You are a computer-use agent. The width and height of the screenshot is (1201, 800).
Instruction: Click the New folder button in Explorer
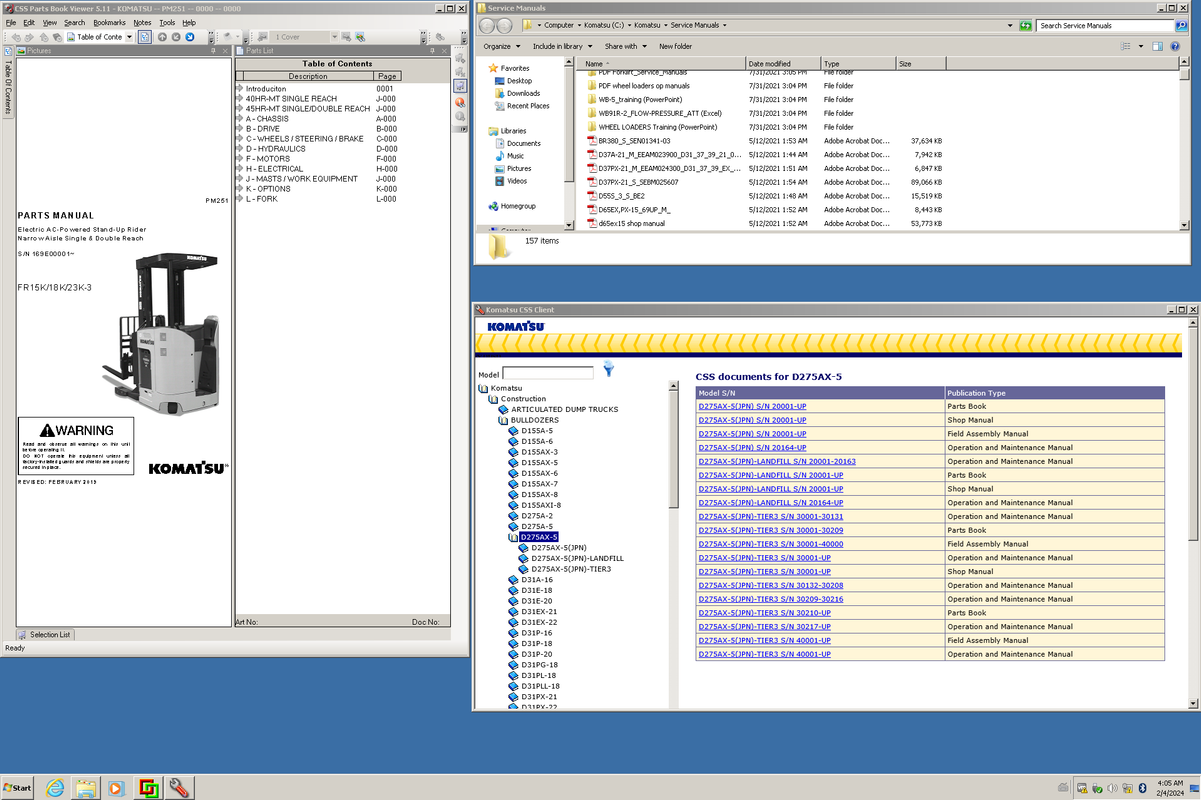click(675, 46)
